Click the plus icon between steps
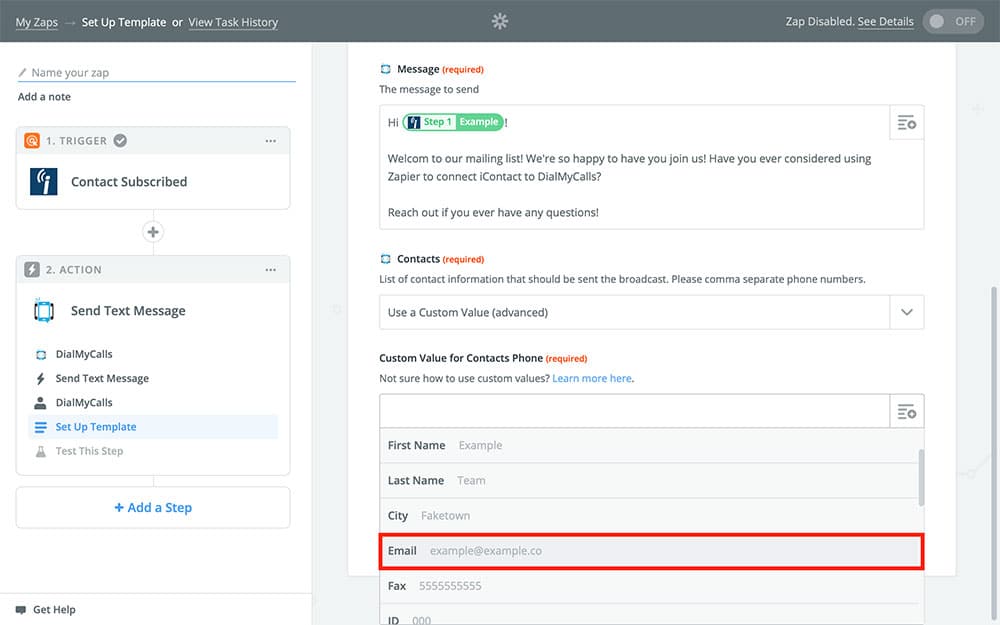Screen dimensions: 1000x625 [x=153, y=232]
